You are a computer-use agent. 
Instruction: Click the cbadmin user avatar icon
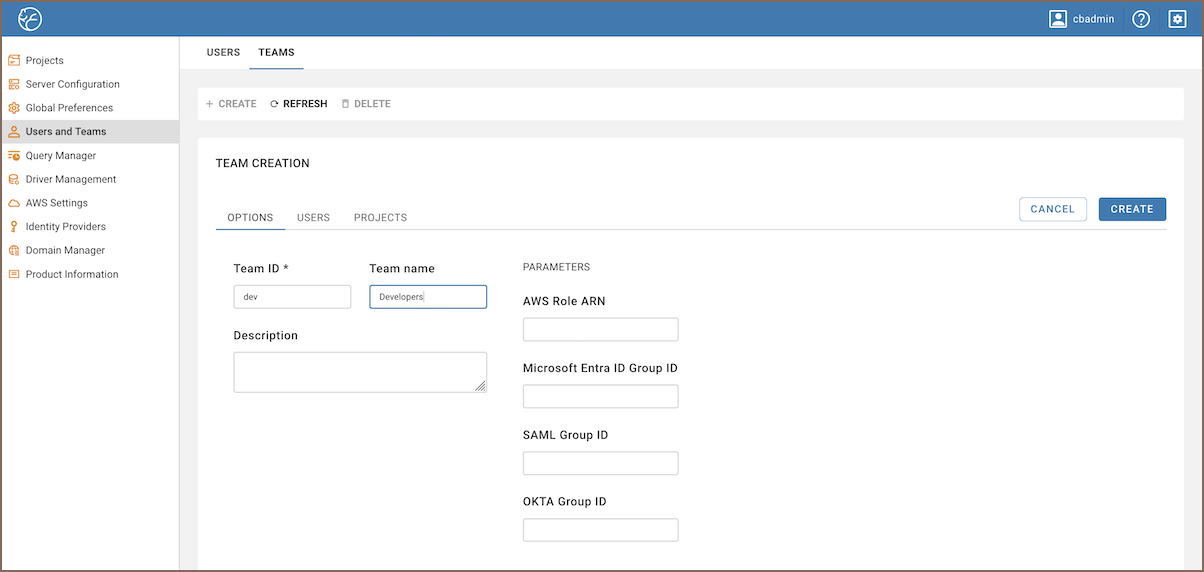(x=1058, y=19)
